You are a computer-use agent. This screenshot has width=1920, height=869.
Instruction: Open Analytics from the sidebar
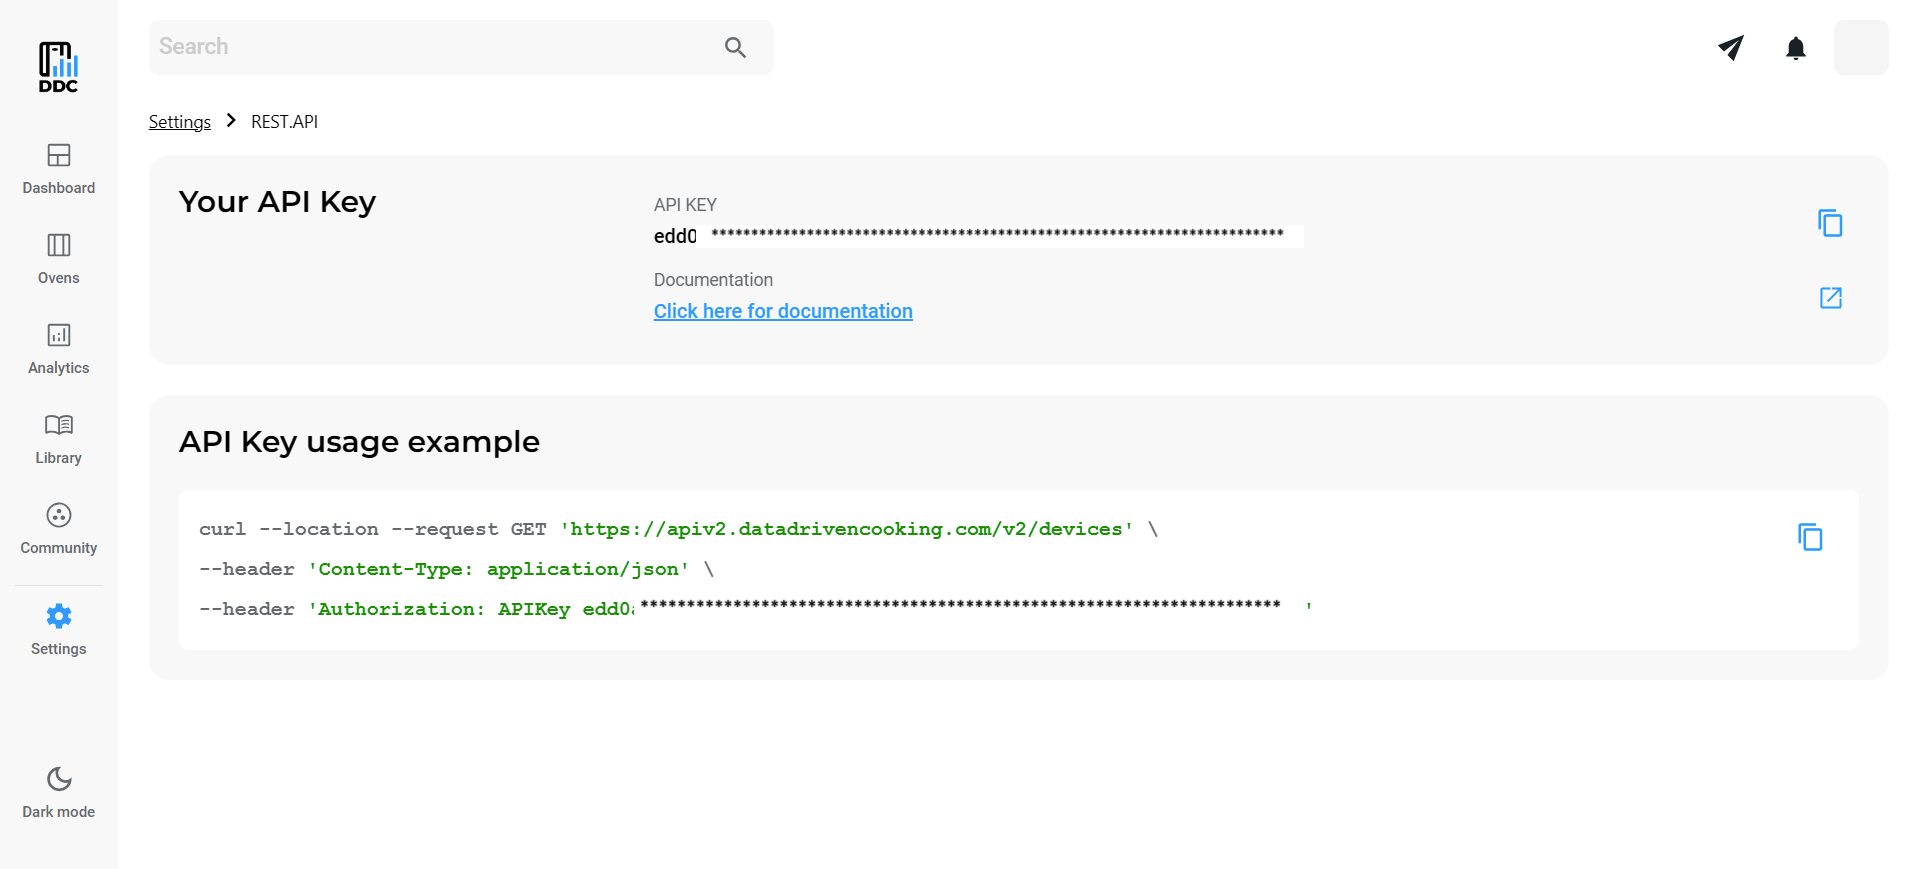point(59,349)
